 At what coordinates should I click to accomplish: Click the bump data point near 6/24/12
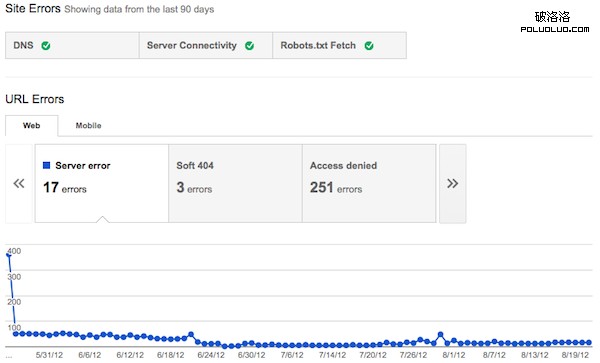point(191,334)
